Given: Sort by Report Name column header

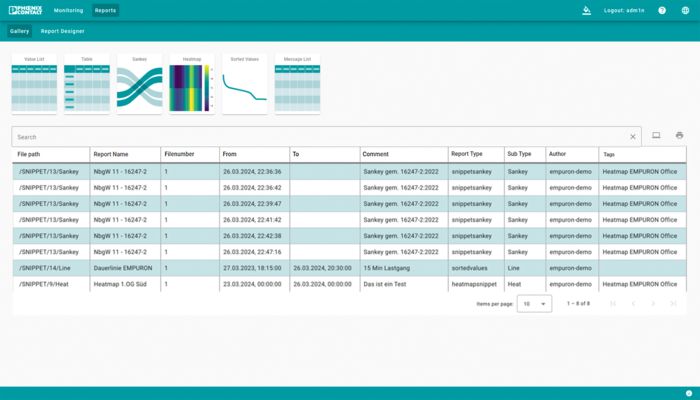Looking at the screenshot, I should click(x=111, y=154).
